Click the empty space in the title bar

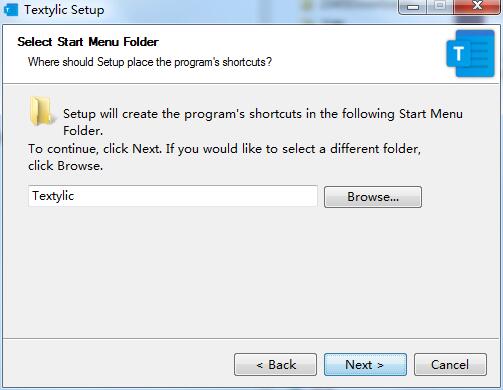click(x=250, y=11)
